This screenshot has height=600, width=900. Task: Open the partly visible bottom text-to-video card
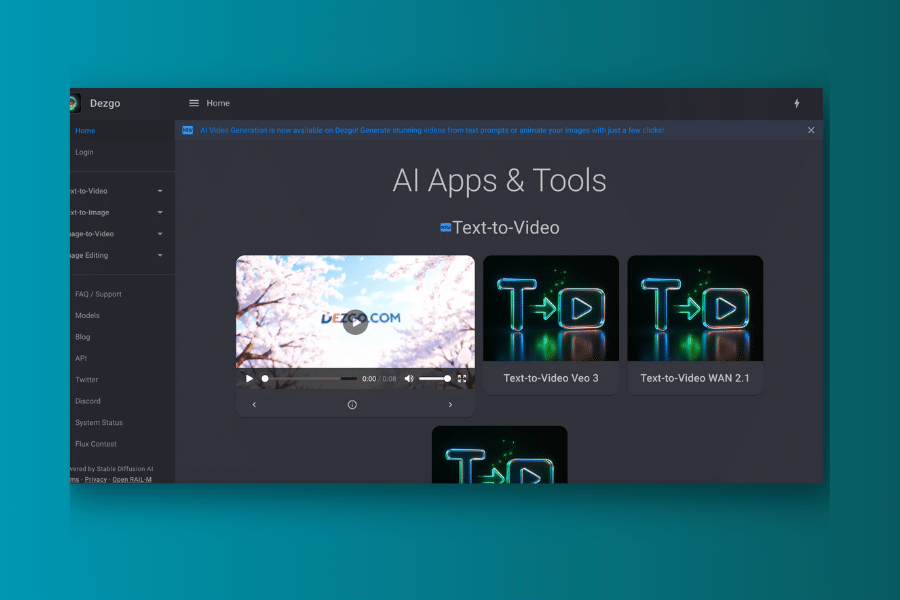[499, 455]
